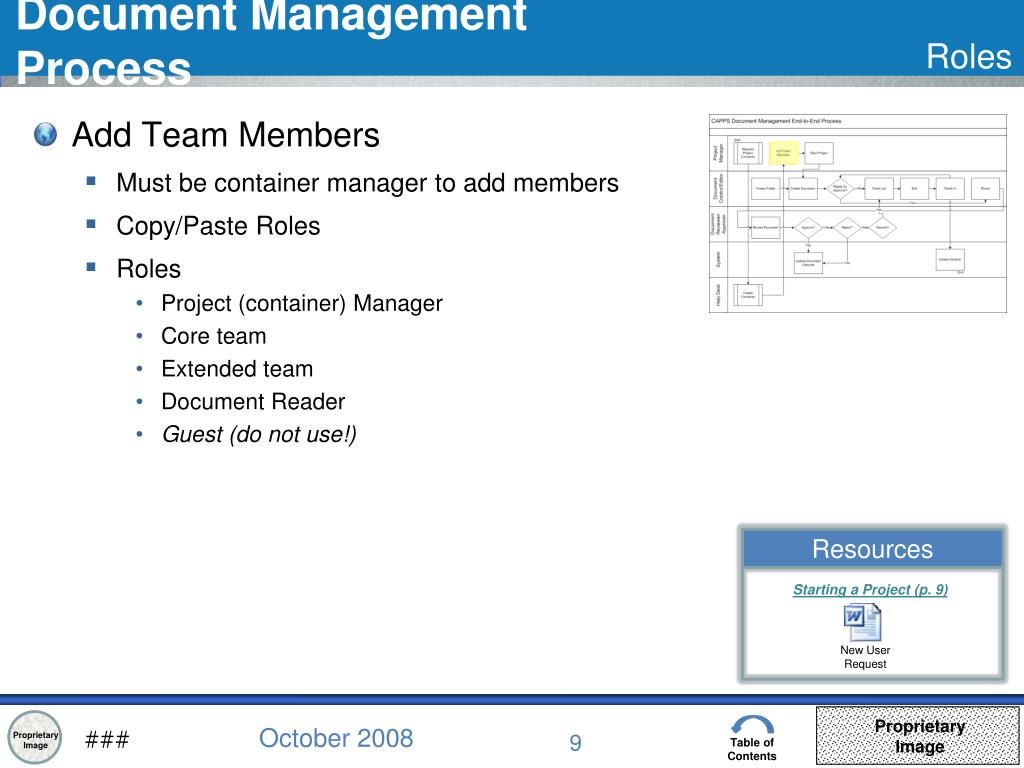Click the Table of Contents return arrow

click(x=752, y=726)
